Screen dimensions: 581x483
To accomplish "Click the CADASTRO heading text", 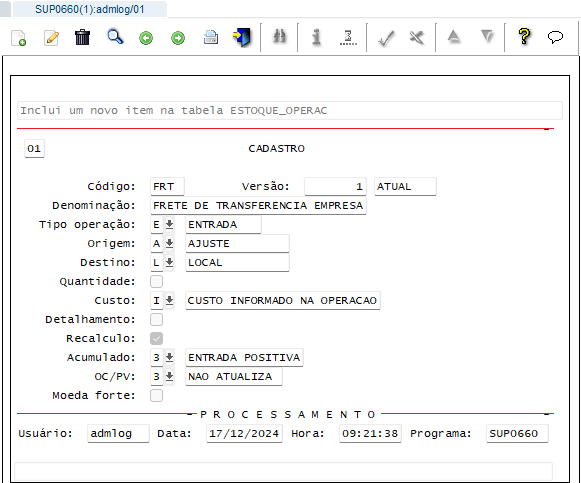I will point(276,149).
